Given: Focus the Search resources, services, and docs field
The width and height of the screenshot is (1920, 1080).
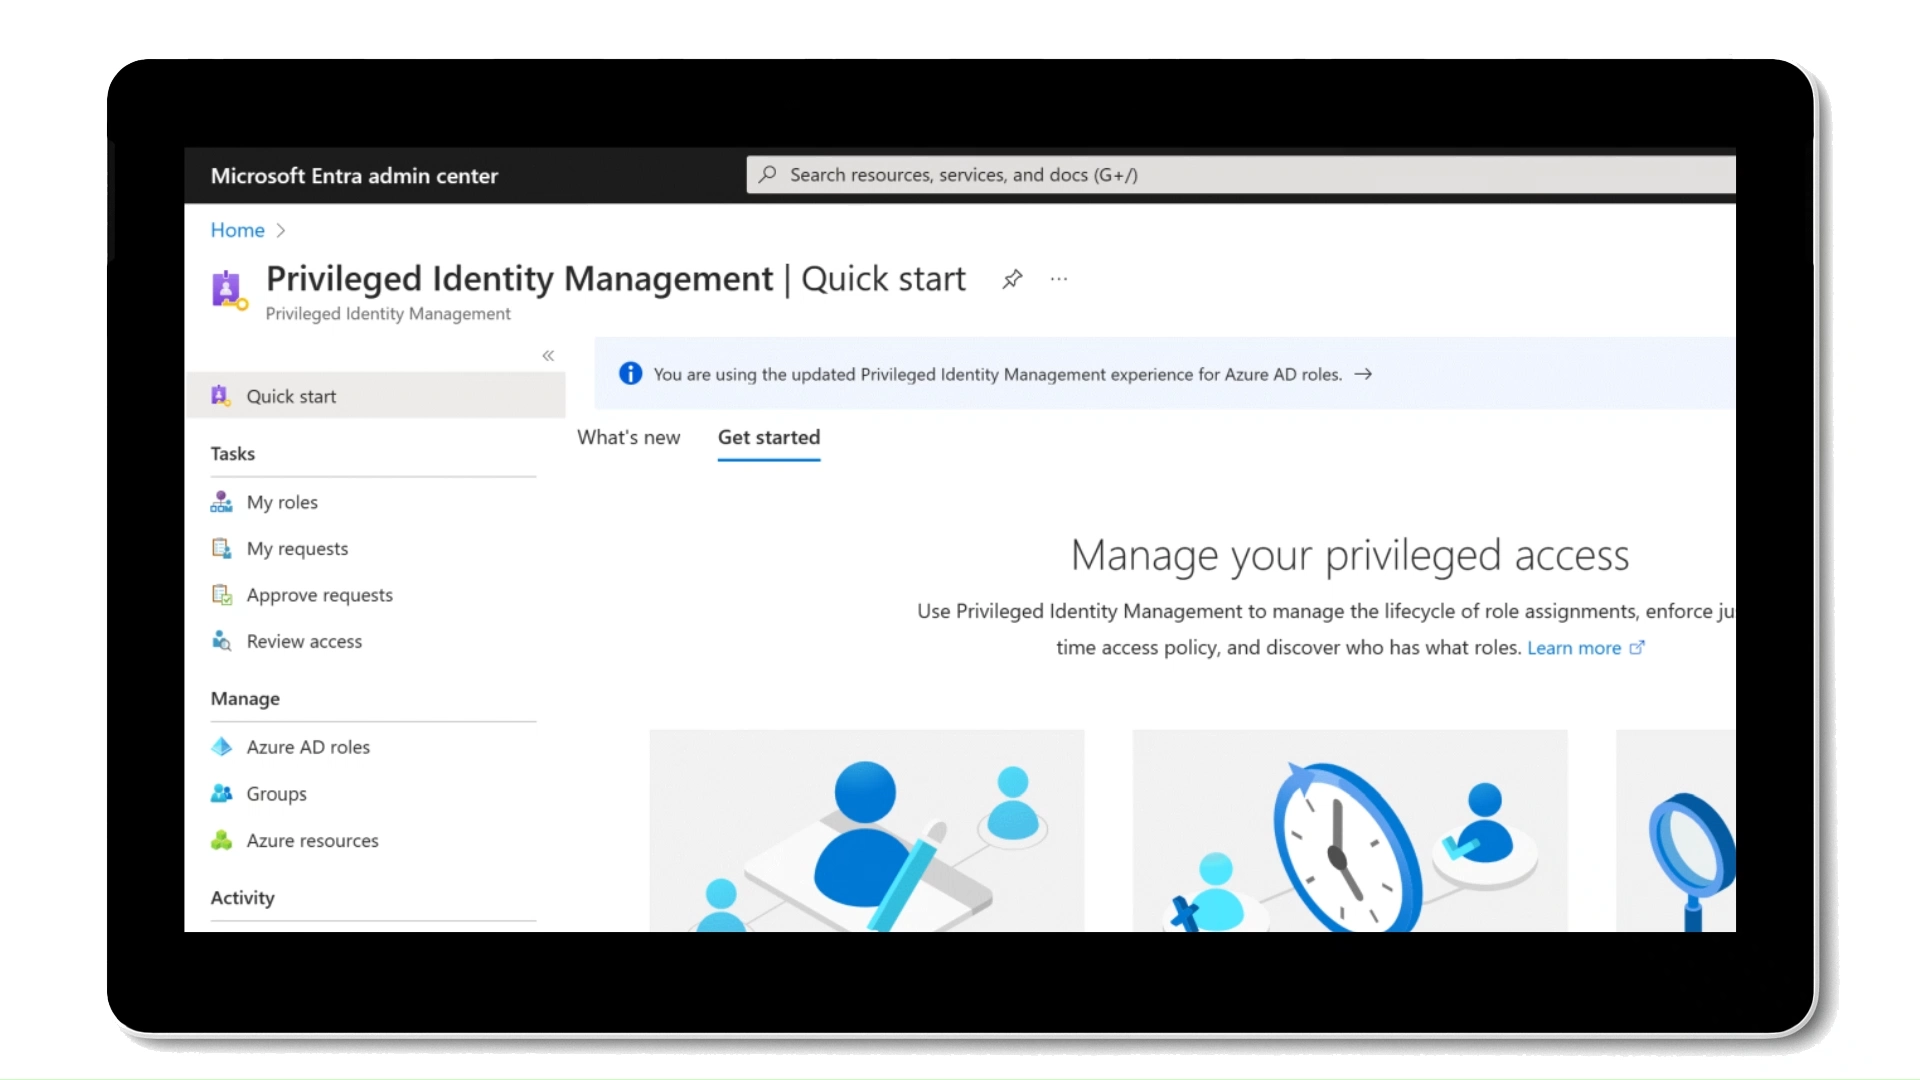Looking at the screenshot, I should click(1241, 174).
